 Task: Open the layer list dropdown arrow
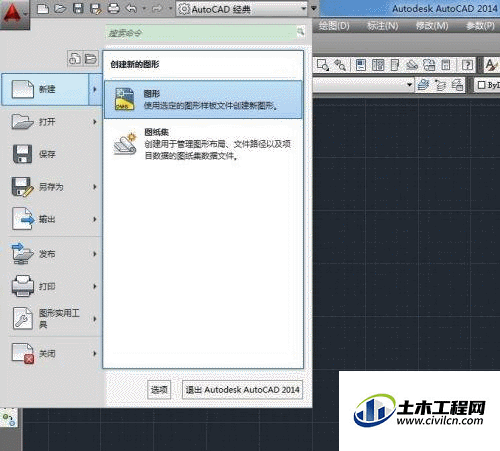click(410, 85)
